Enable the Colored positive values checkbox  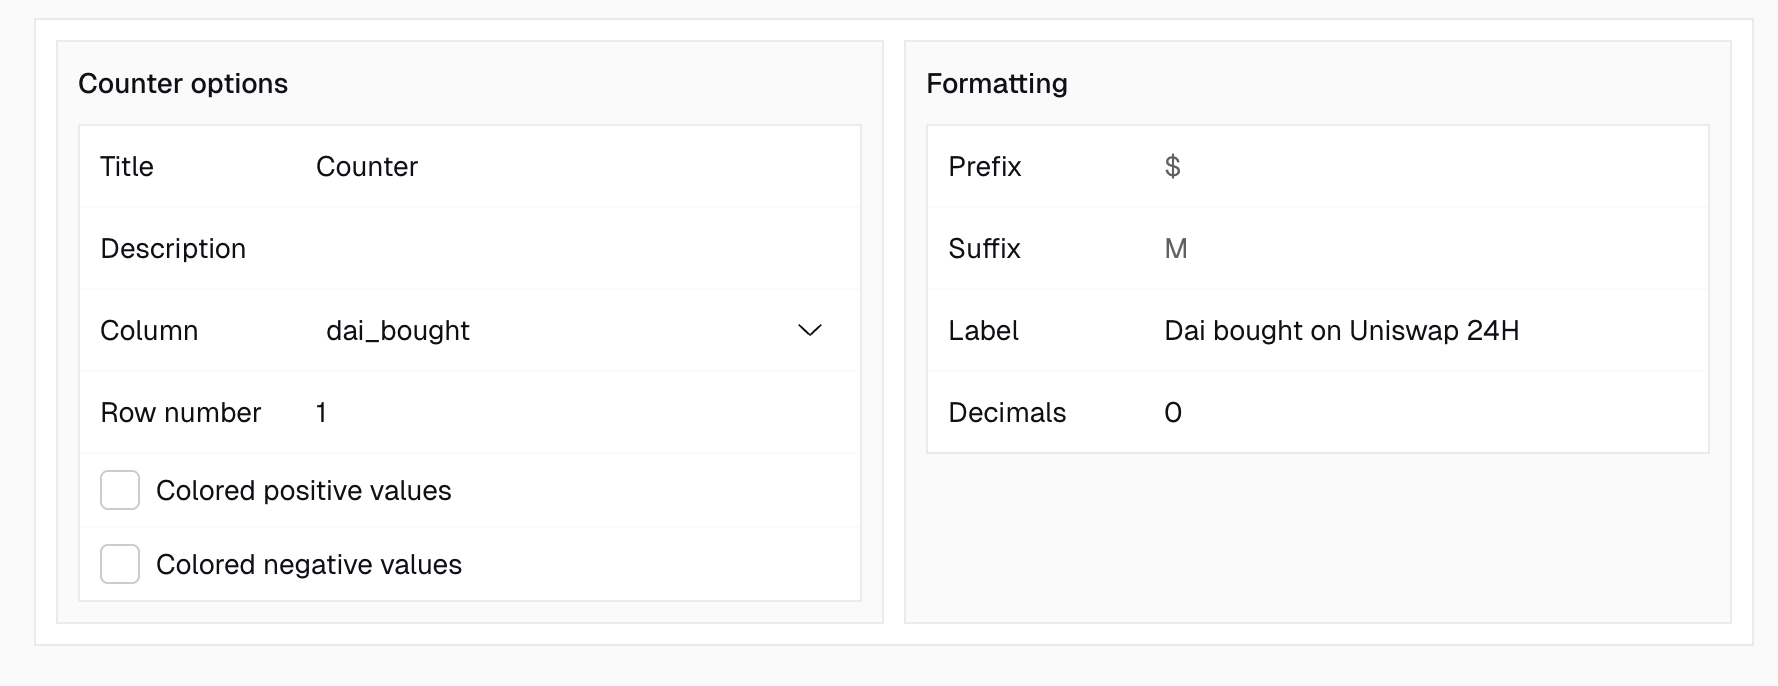pyautogui.click(x=120, y=490)
